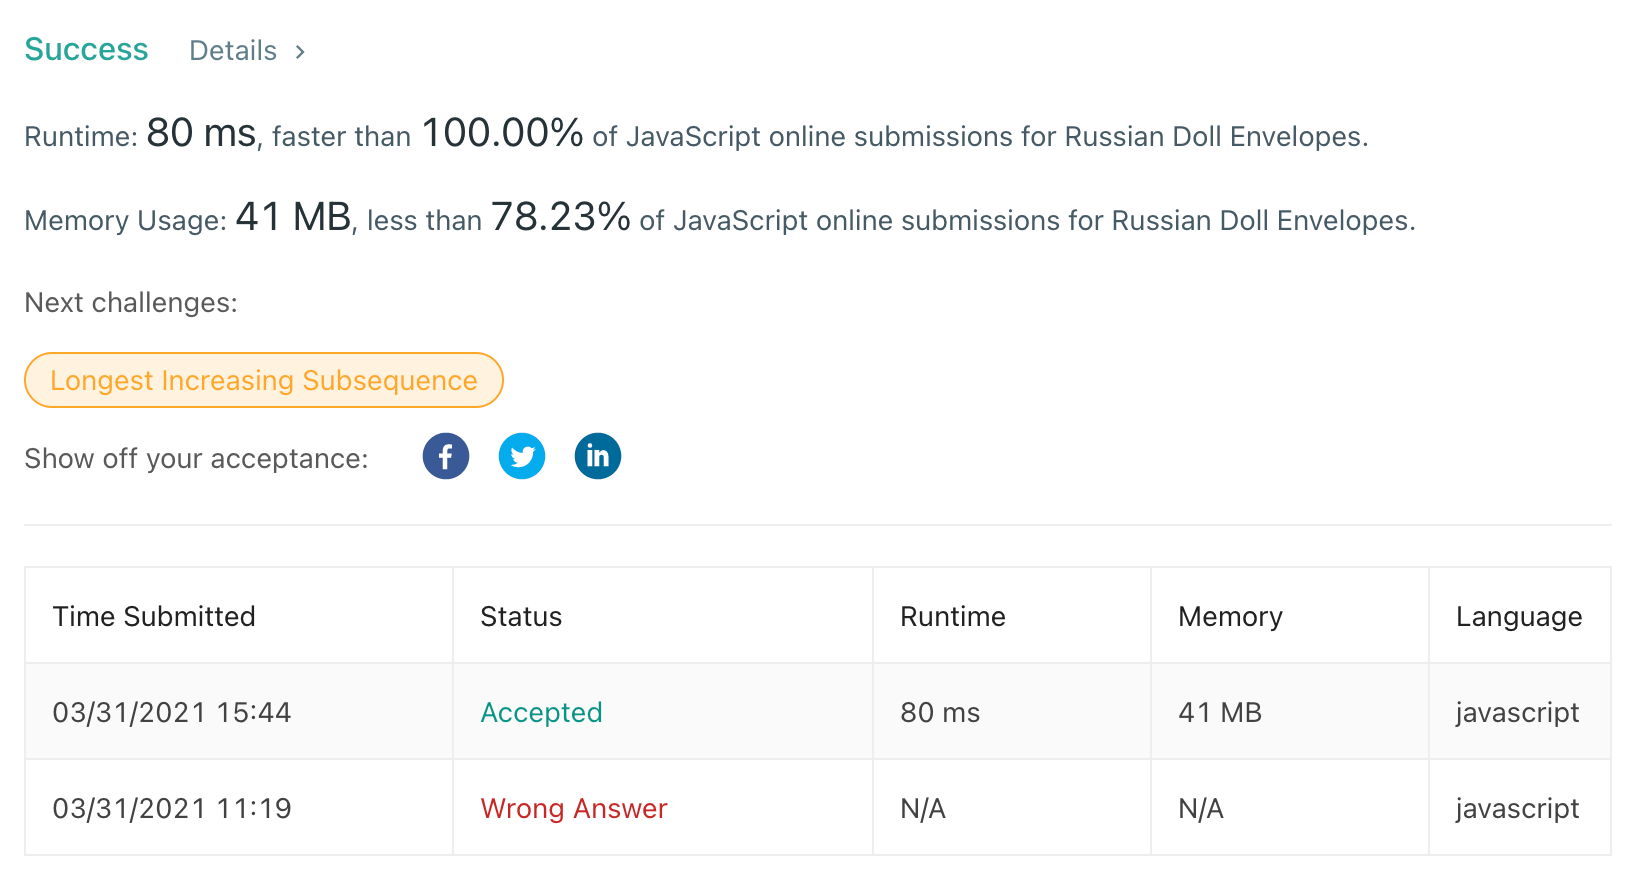This screenshot has width=1636, height=878.
Task: Click the chevron arrow beside Details
Action: 300,52
